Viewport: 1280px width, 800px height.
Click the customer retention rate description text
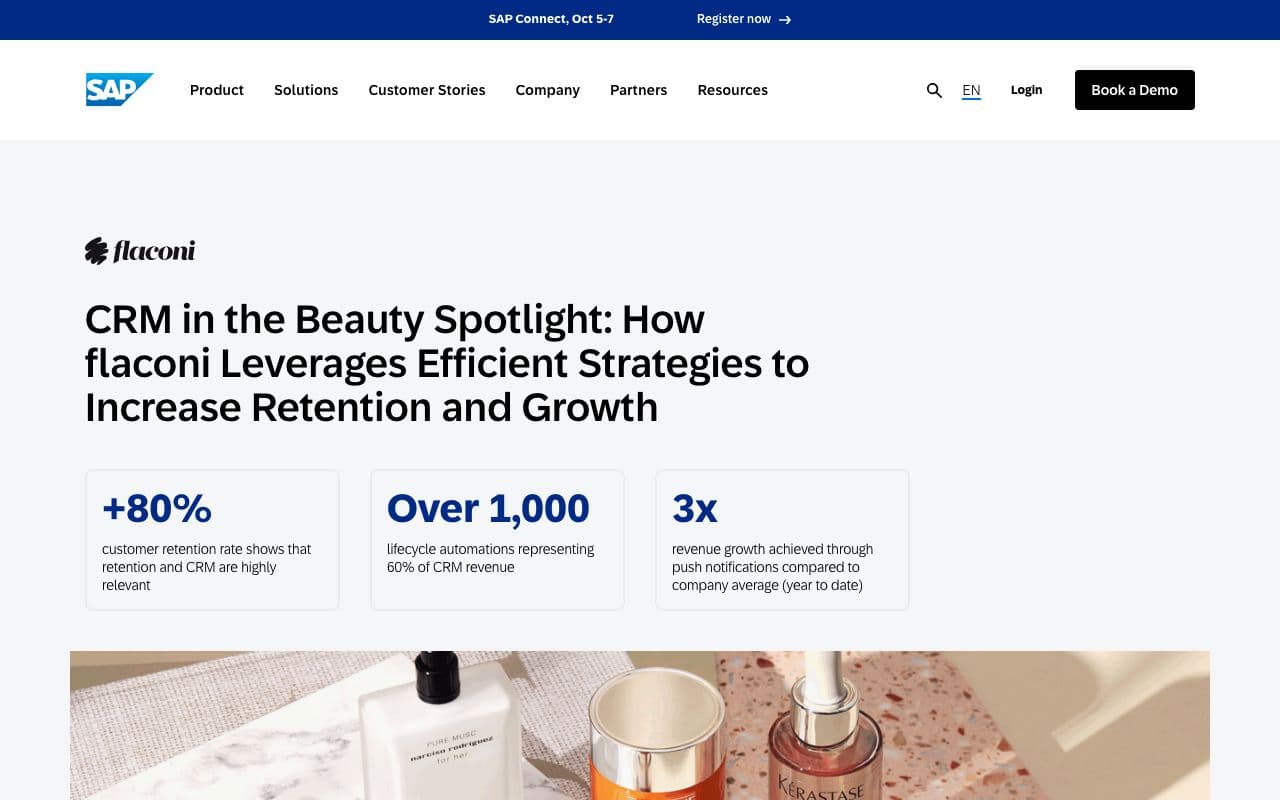(x=207, y=567)
